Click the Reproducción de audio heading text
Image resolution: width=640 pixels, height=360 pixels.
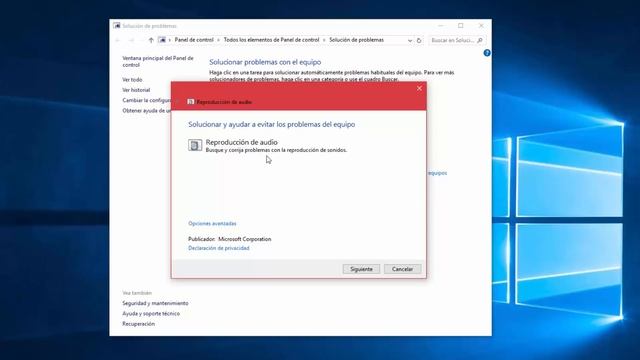(x=242, y=142)
